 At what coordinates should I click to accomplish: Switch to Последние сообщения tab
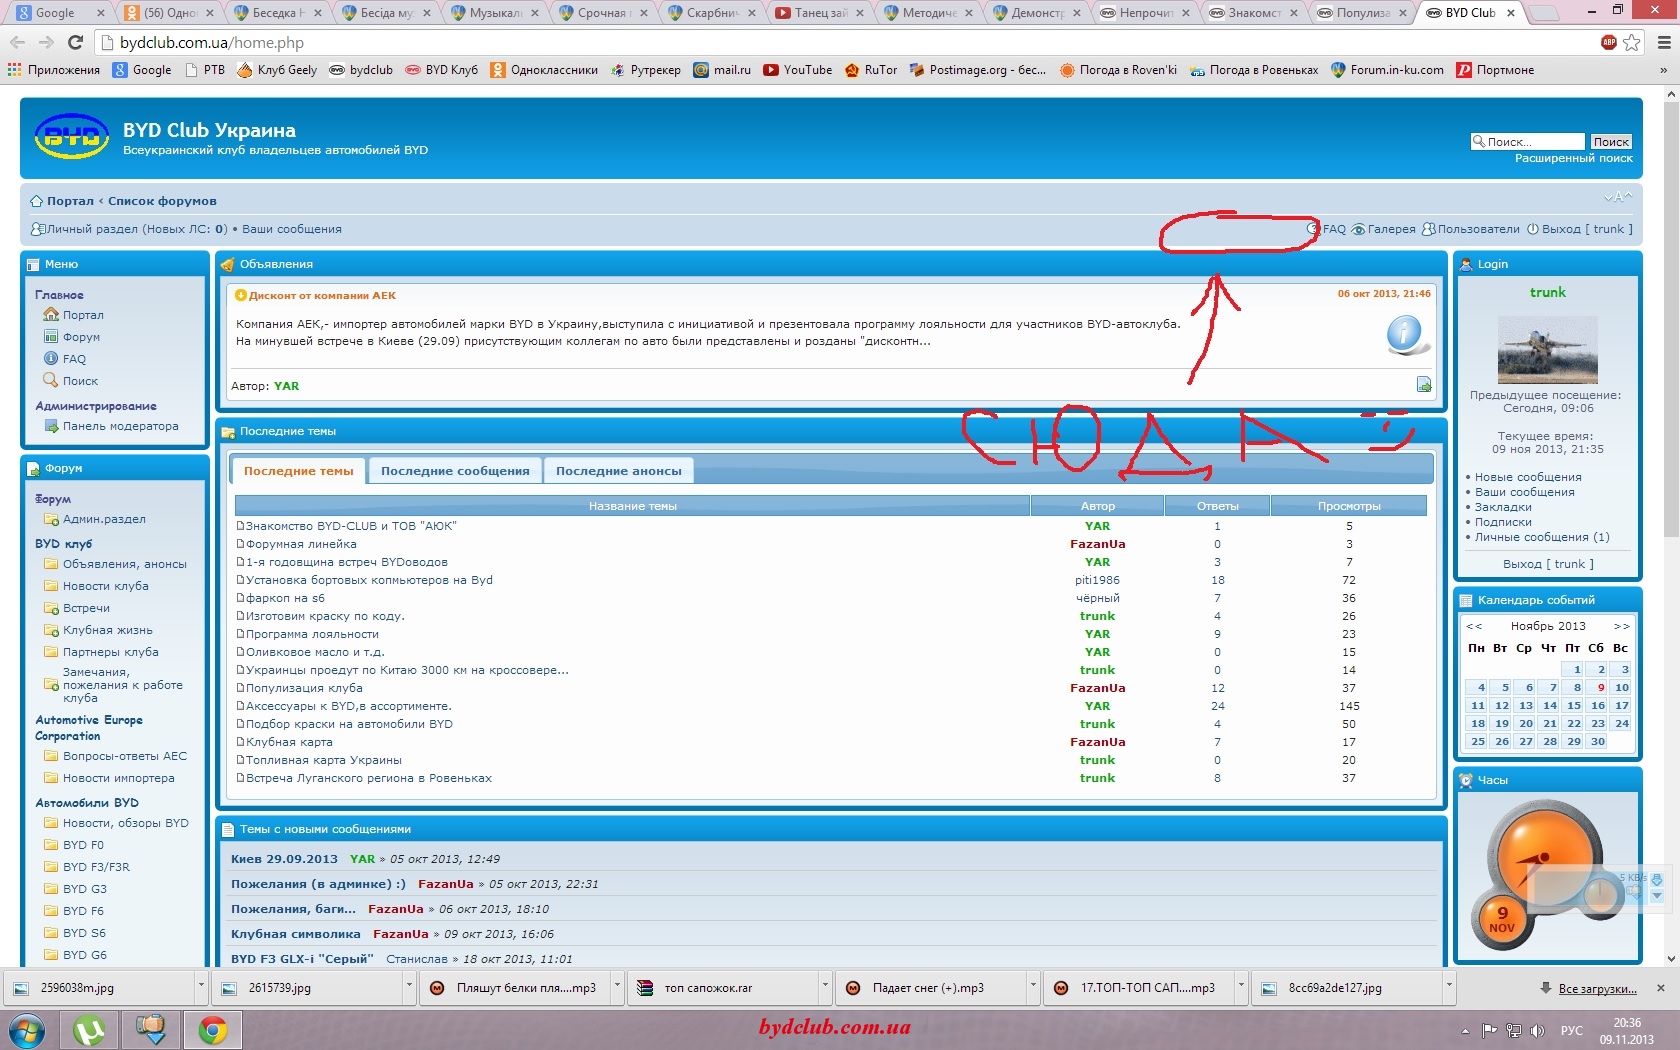[455, 471]
